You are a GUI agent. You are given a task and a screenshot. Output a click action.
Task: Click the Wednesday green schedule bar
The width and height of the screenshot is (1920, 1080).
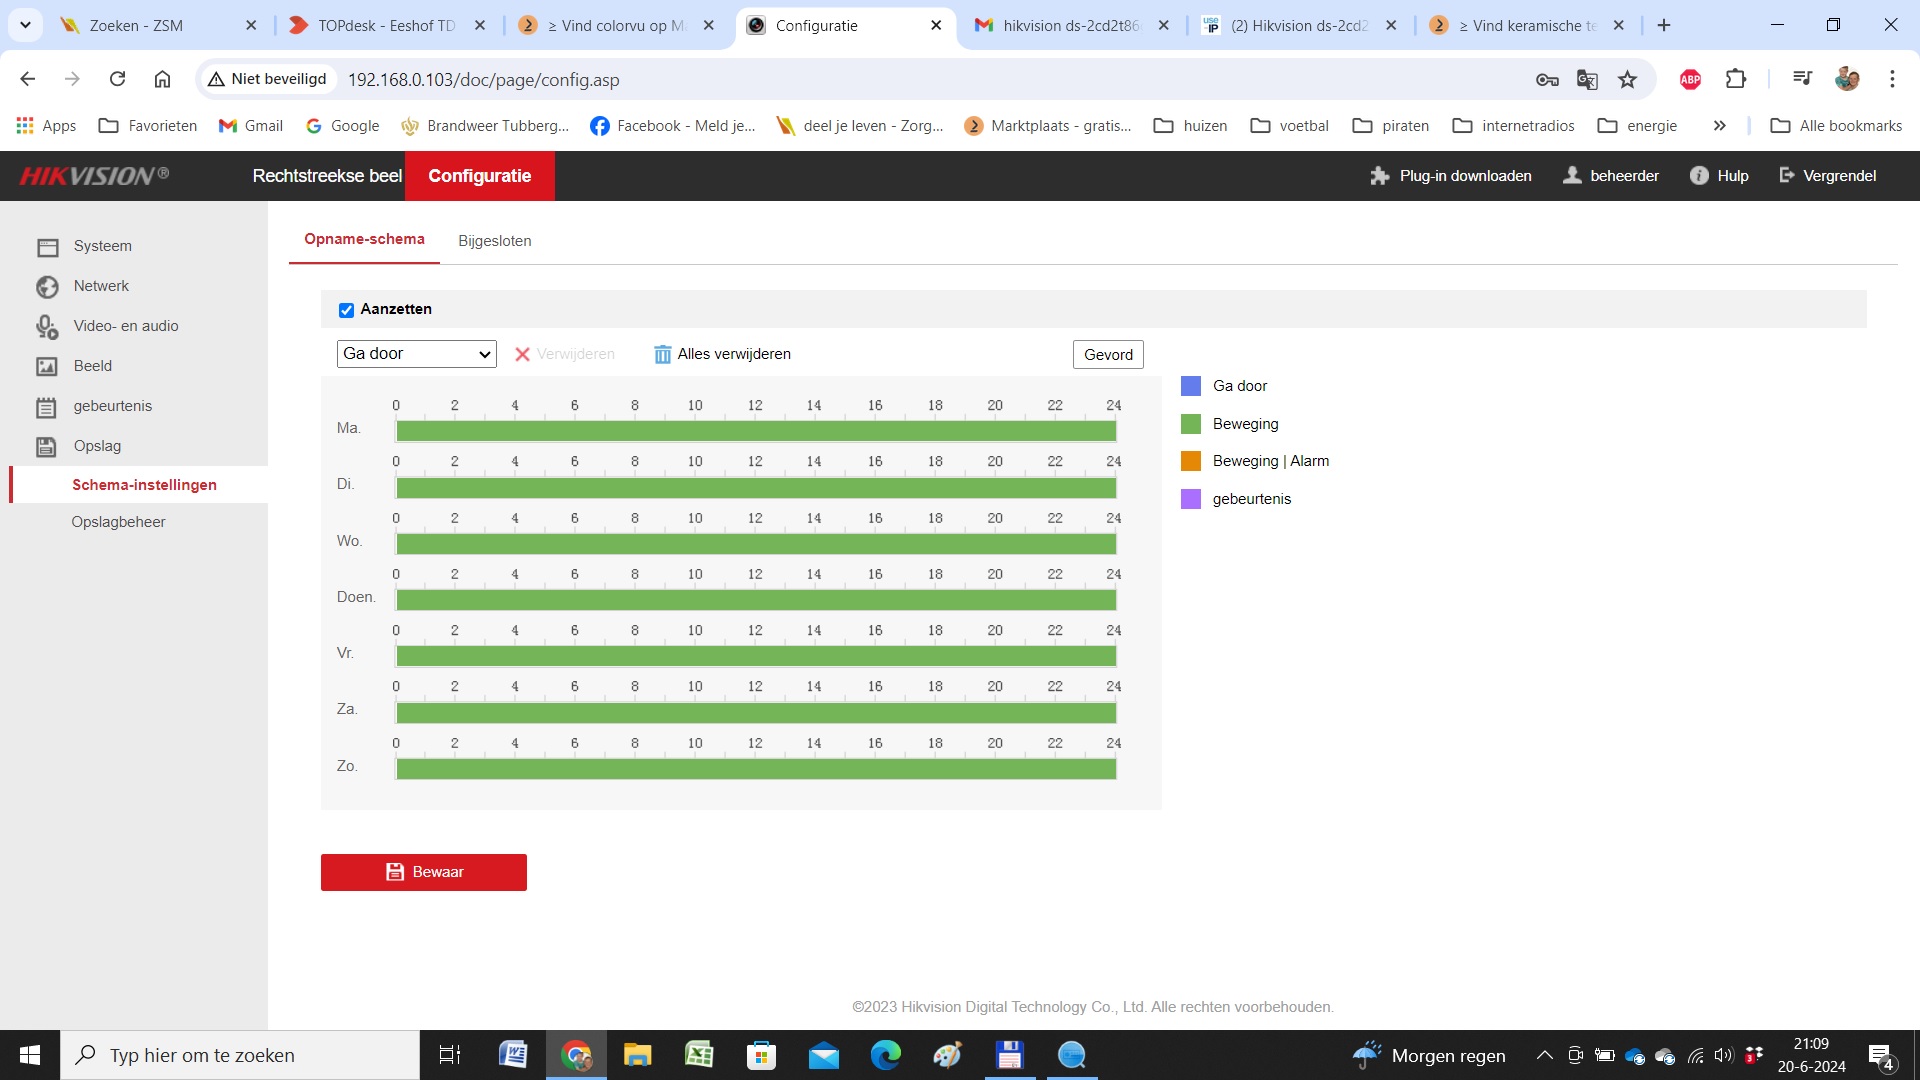coord(756,543)
